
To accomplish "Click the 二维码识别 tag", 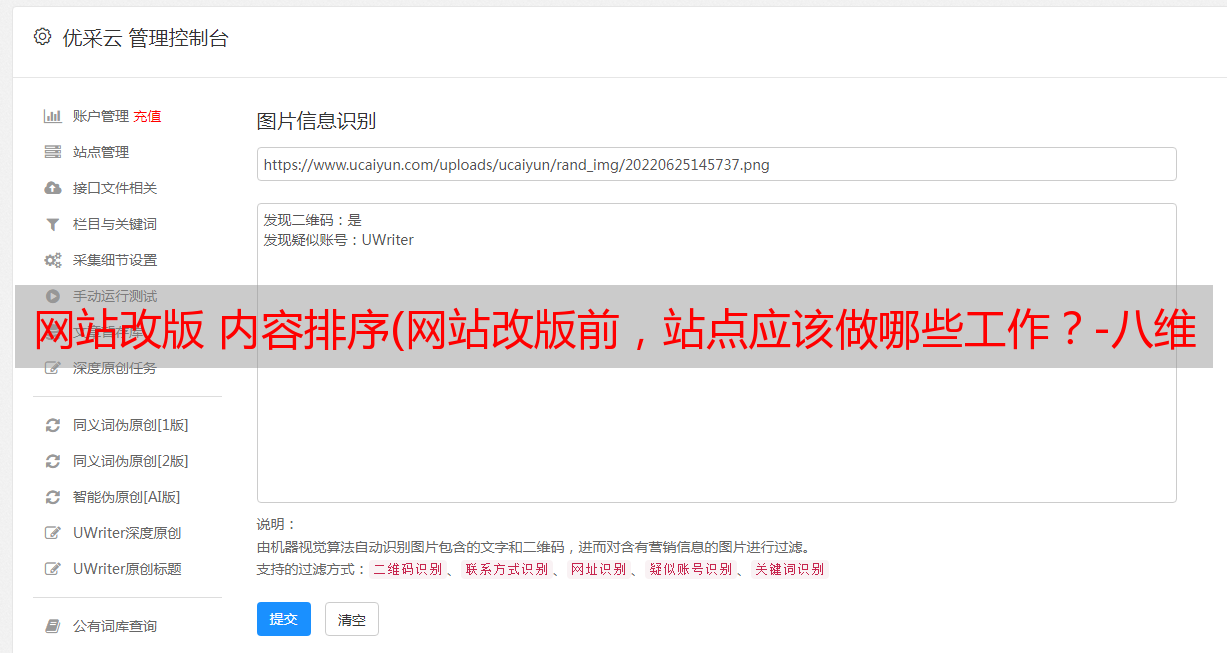I will coord(407,569).
